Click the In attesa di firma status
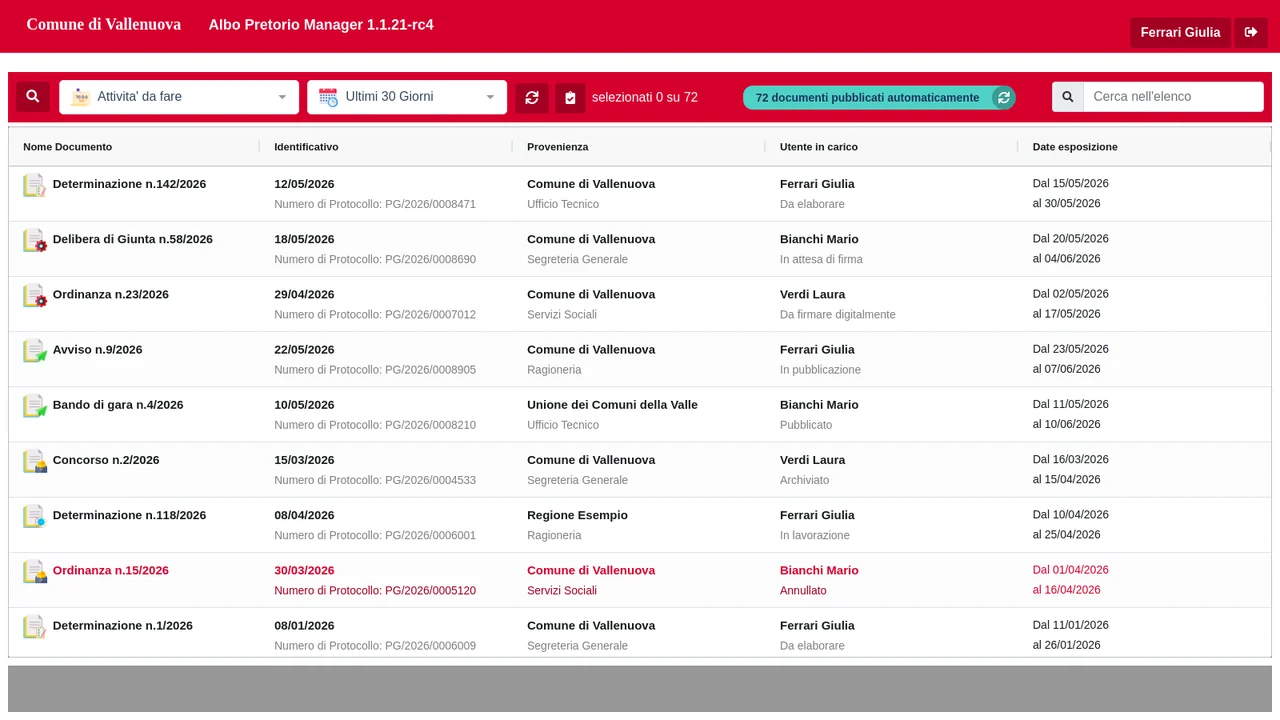The height and width of the screenshot is (720, 1280). click(x=821, y=259)
